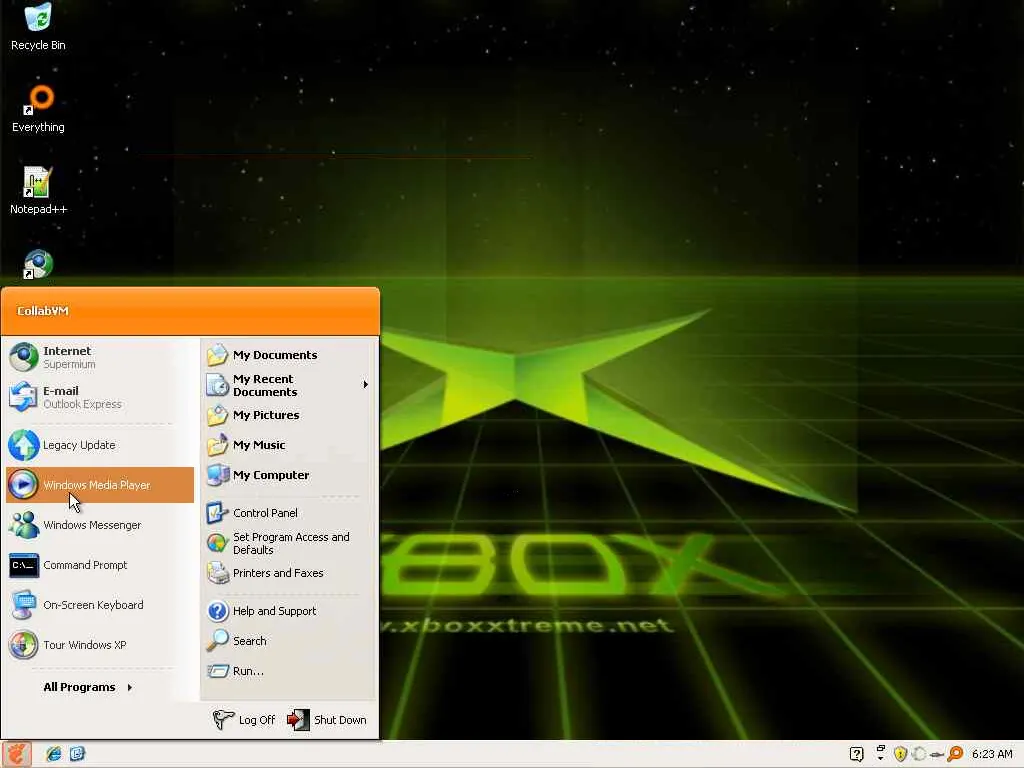Screen dimensions: 1024x768
Task: Click the Set Program Access icon
Action: [x=217, y=543]
